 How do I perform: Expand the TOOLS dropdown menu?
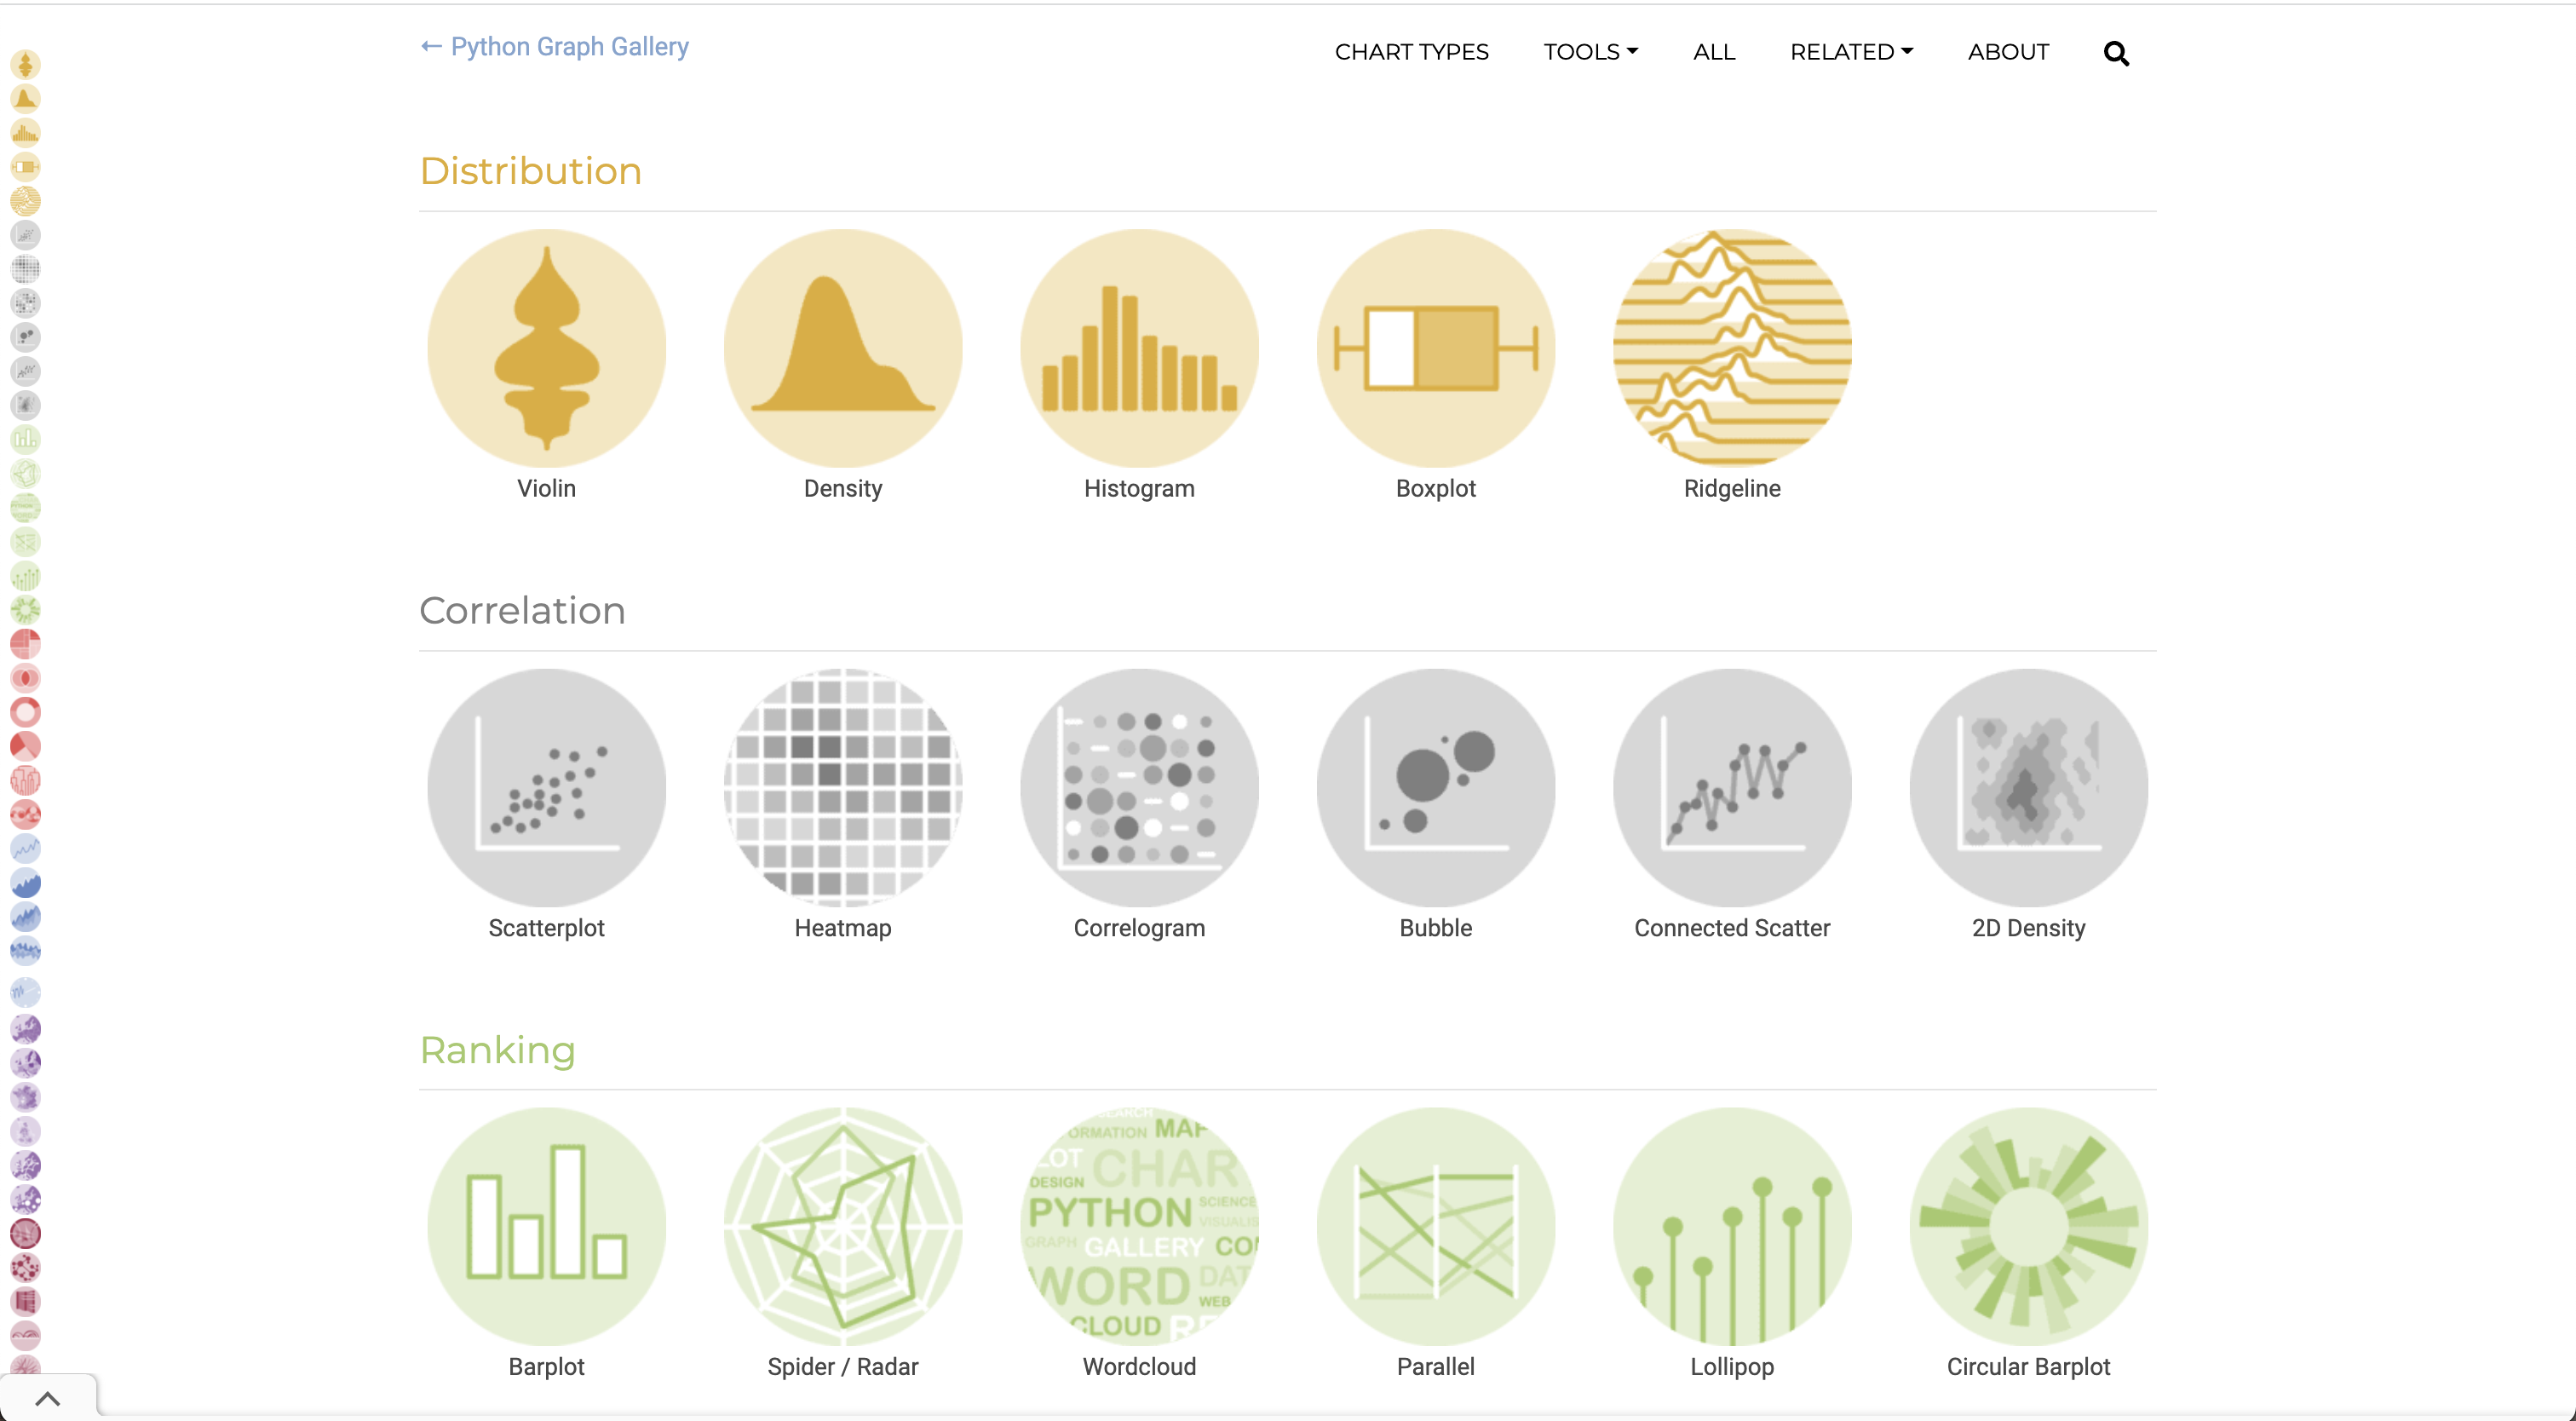(x=1590, y=52)
